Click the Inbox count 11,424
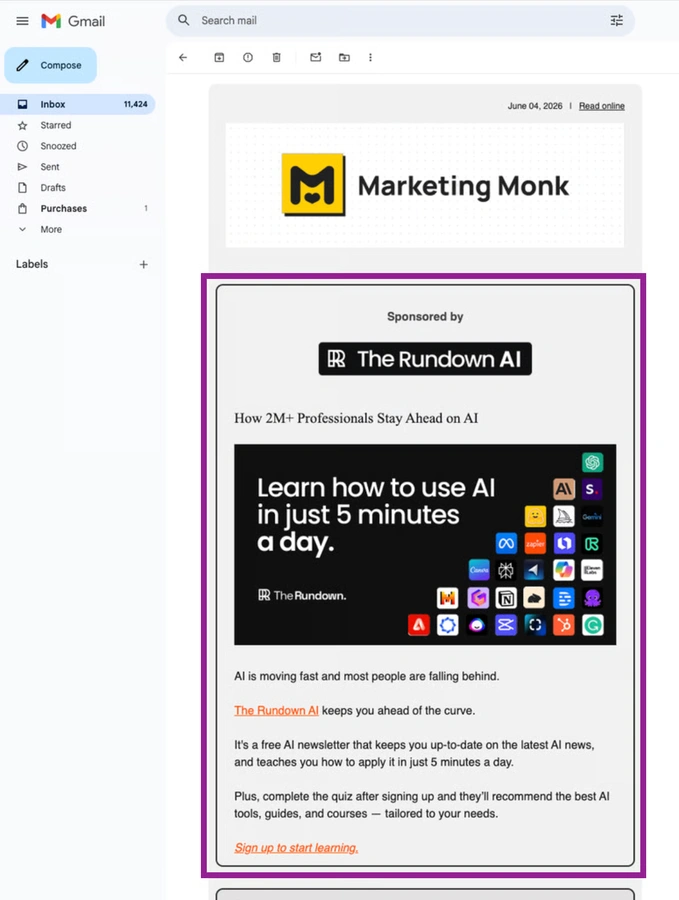This screenshot has width=679, height=900. (135, 104)
